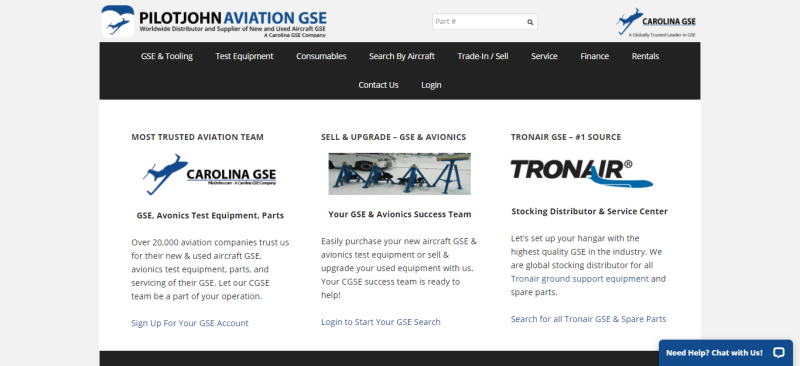Open the Service menu item
The image size is (800, 366).
tap(544, 56)
